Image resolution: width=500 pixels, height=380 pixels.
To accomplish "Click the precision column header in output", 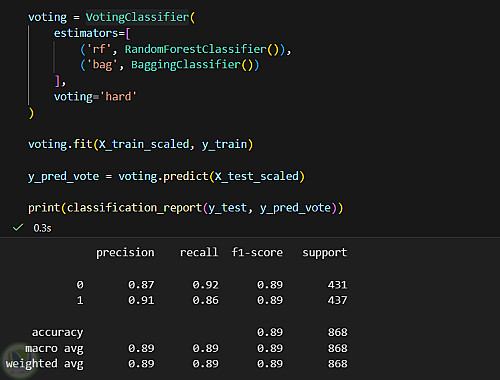I will tap(125, 253).
